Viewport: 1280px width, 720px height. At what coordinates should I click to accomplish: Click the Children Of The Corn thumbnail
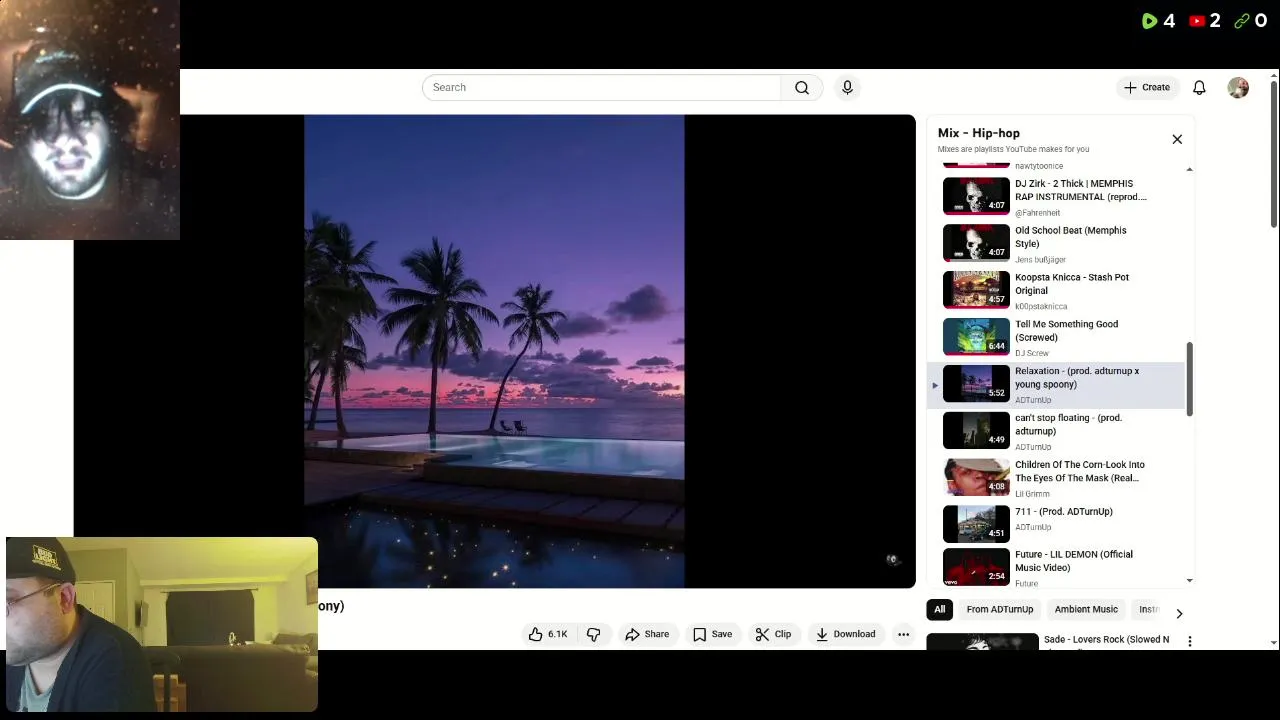(x=976, y=477)
